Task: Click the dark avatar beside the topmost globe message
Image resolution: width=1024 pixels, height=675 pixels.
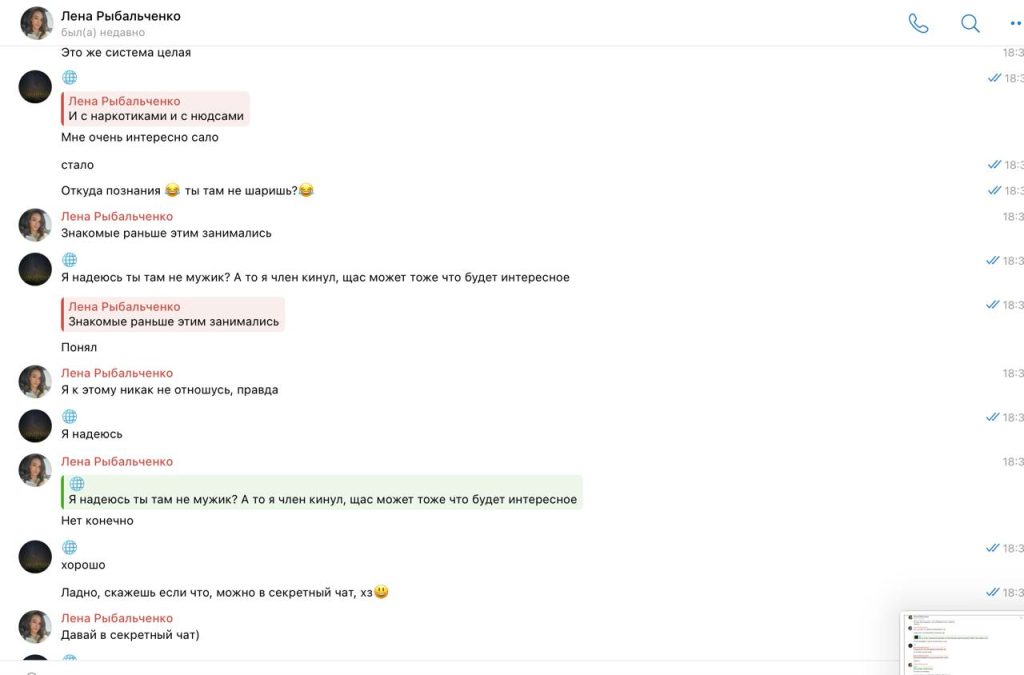Action: (x=35, y=87)
